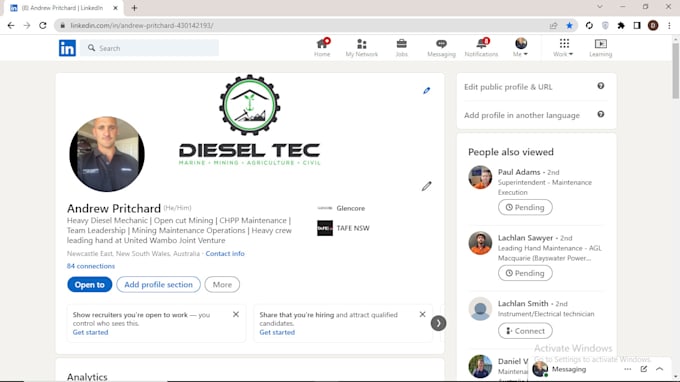
Task: Click the browser address bar URL
Action: coord(142,26)
